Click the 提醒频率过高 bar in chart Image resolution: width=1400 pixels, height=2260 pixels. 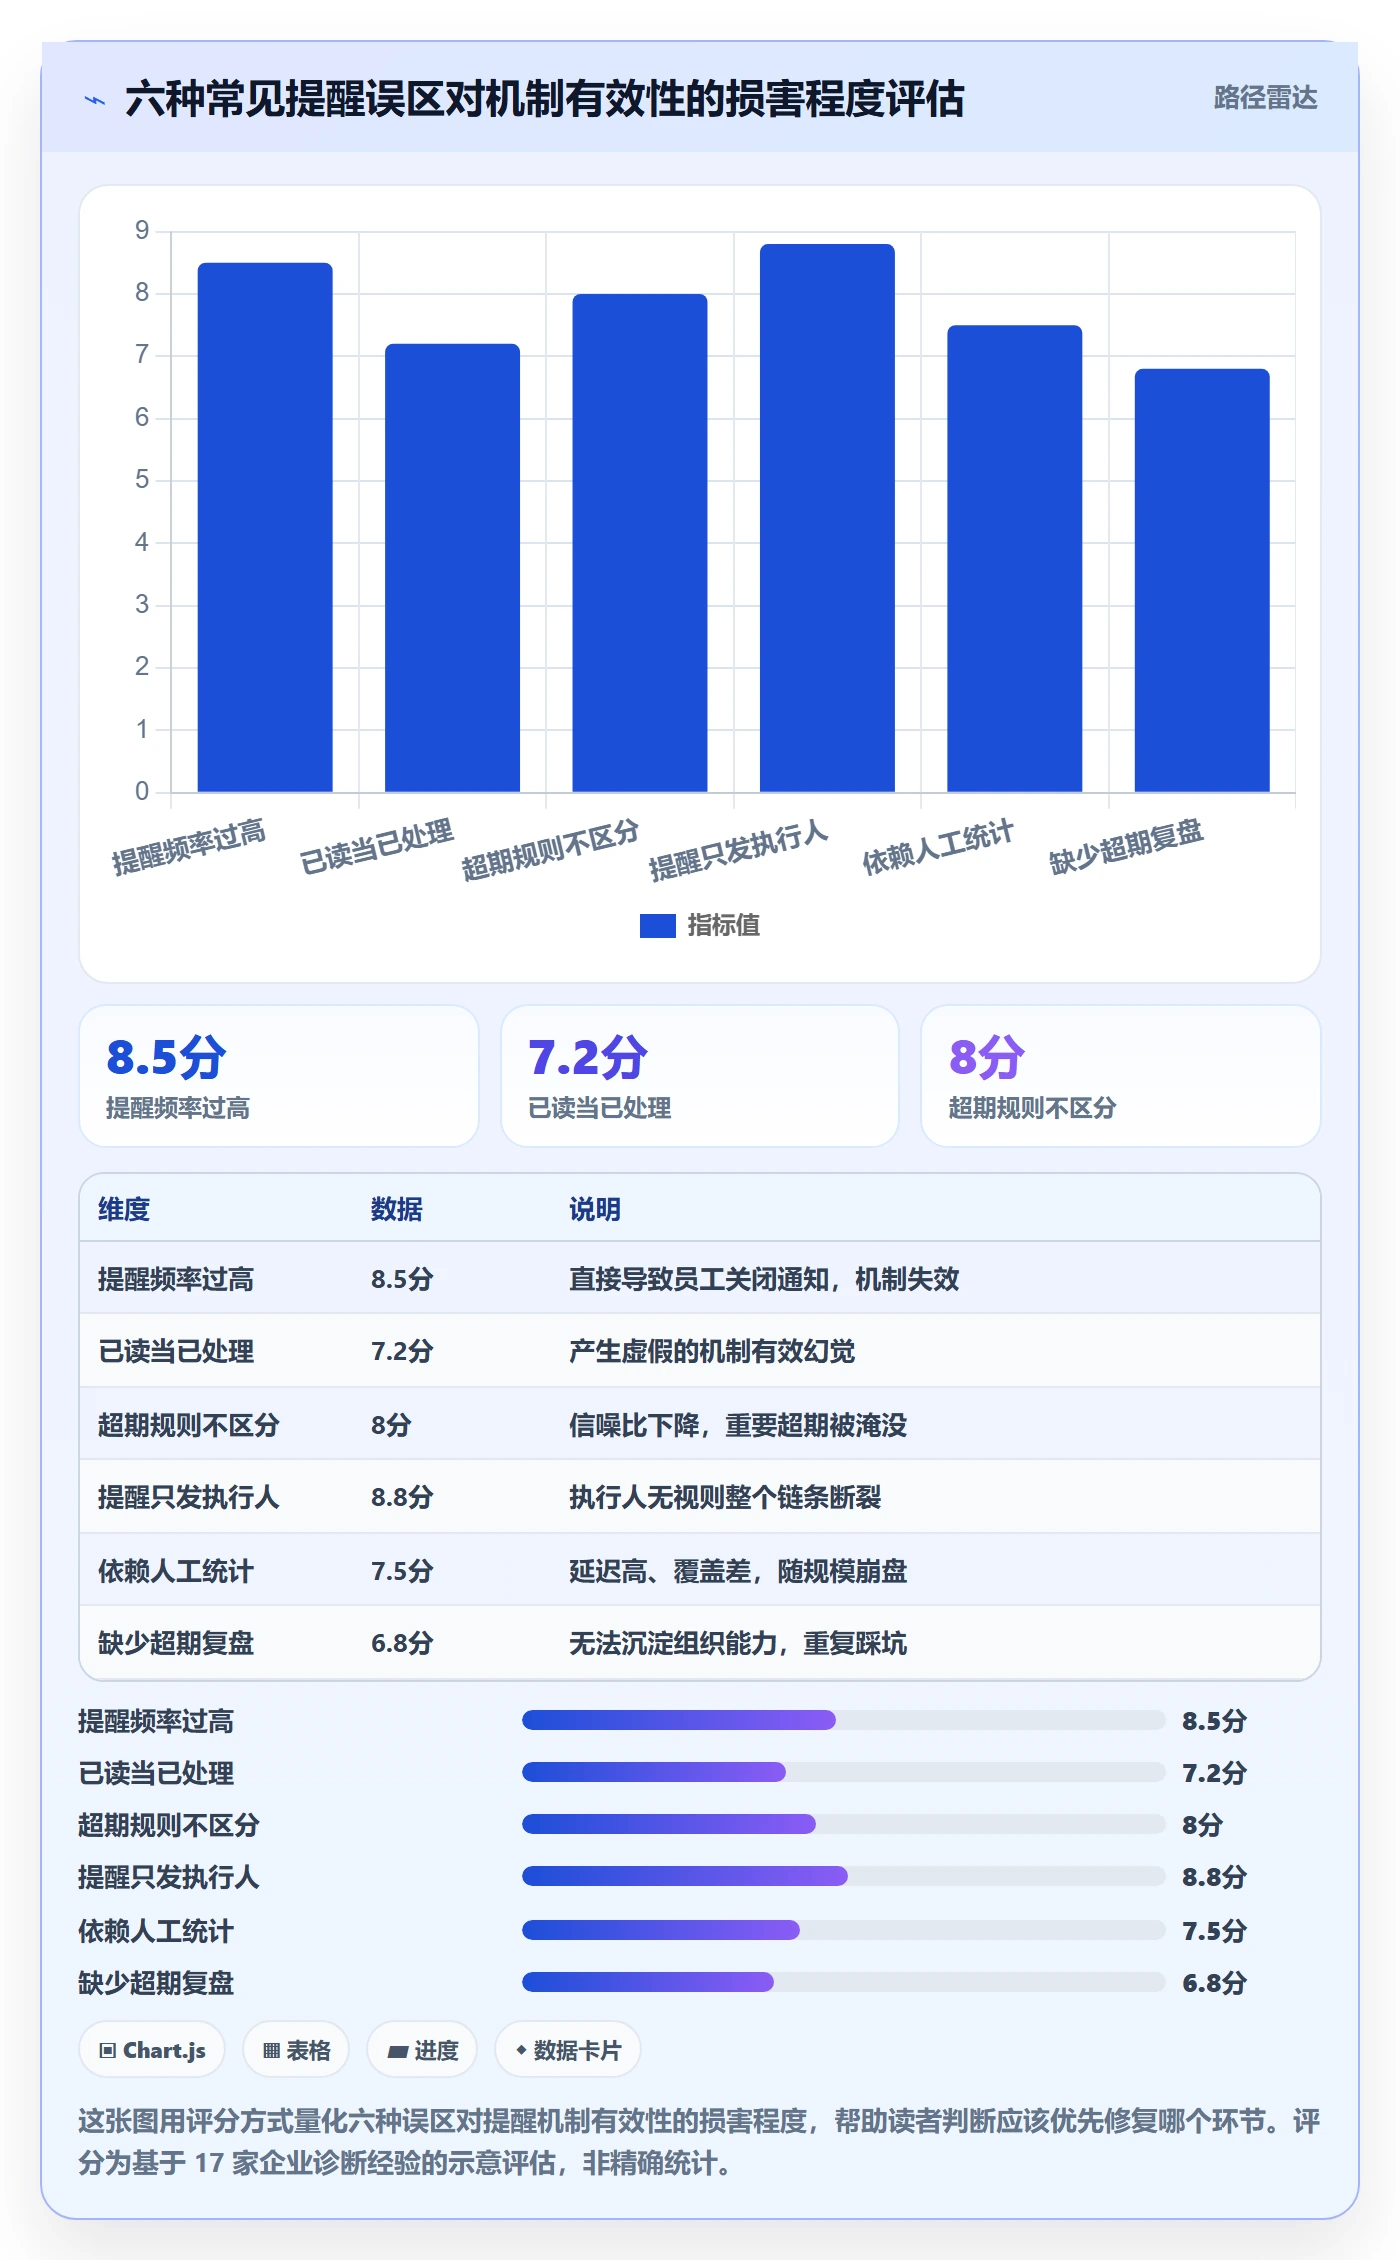tap(265, 527)
